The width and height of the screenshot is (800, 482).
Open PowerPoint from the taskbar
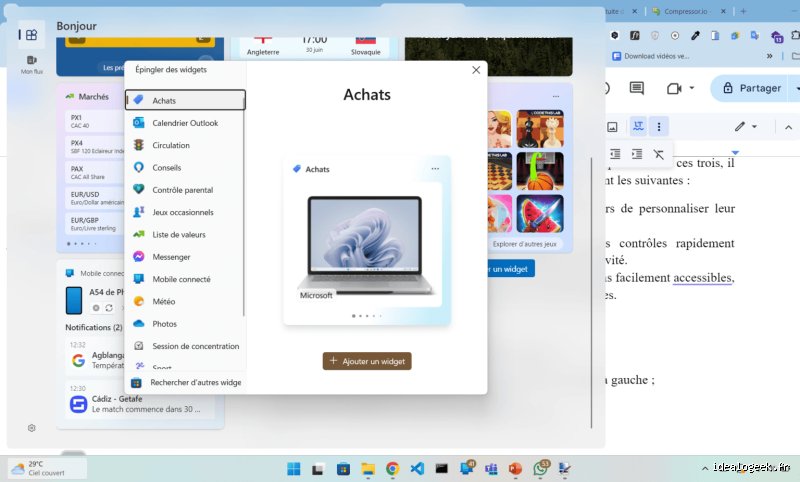click(x=515, y=468)
